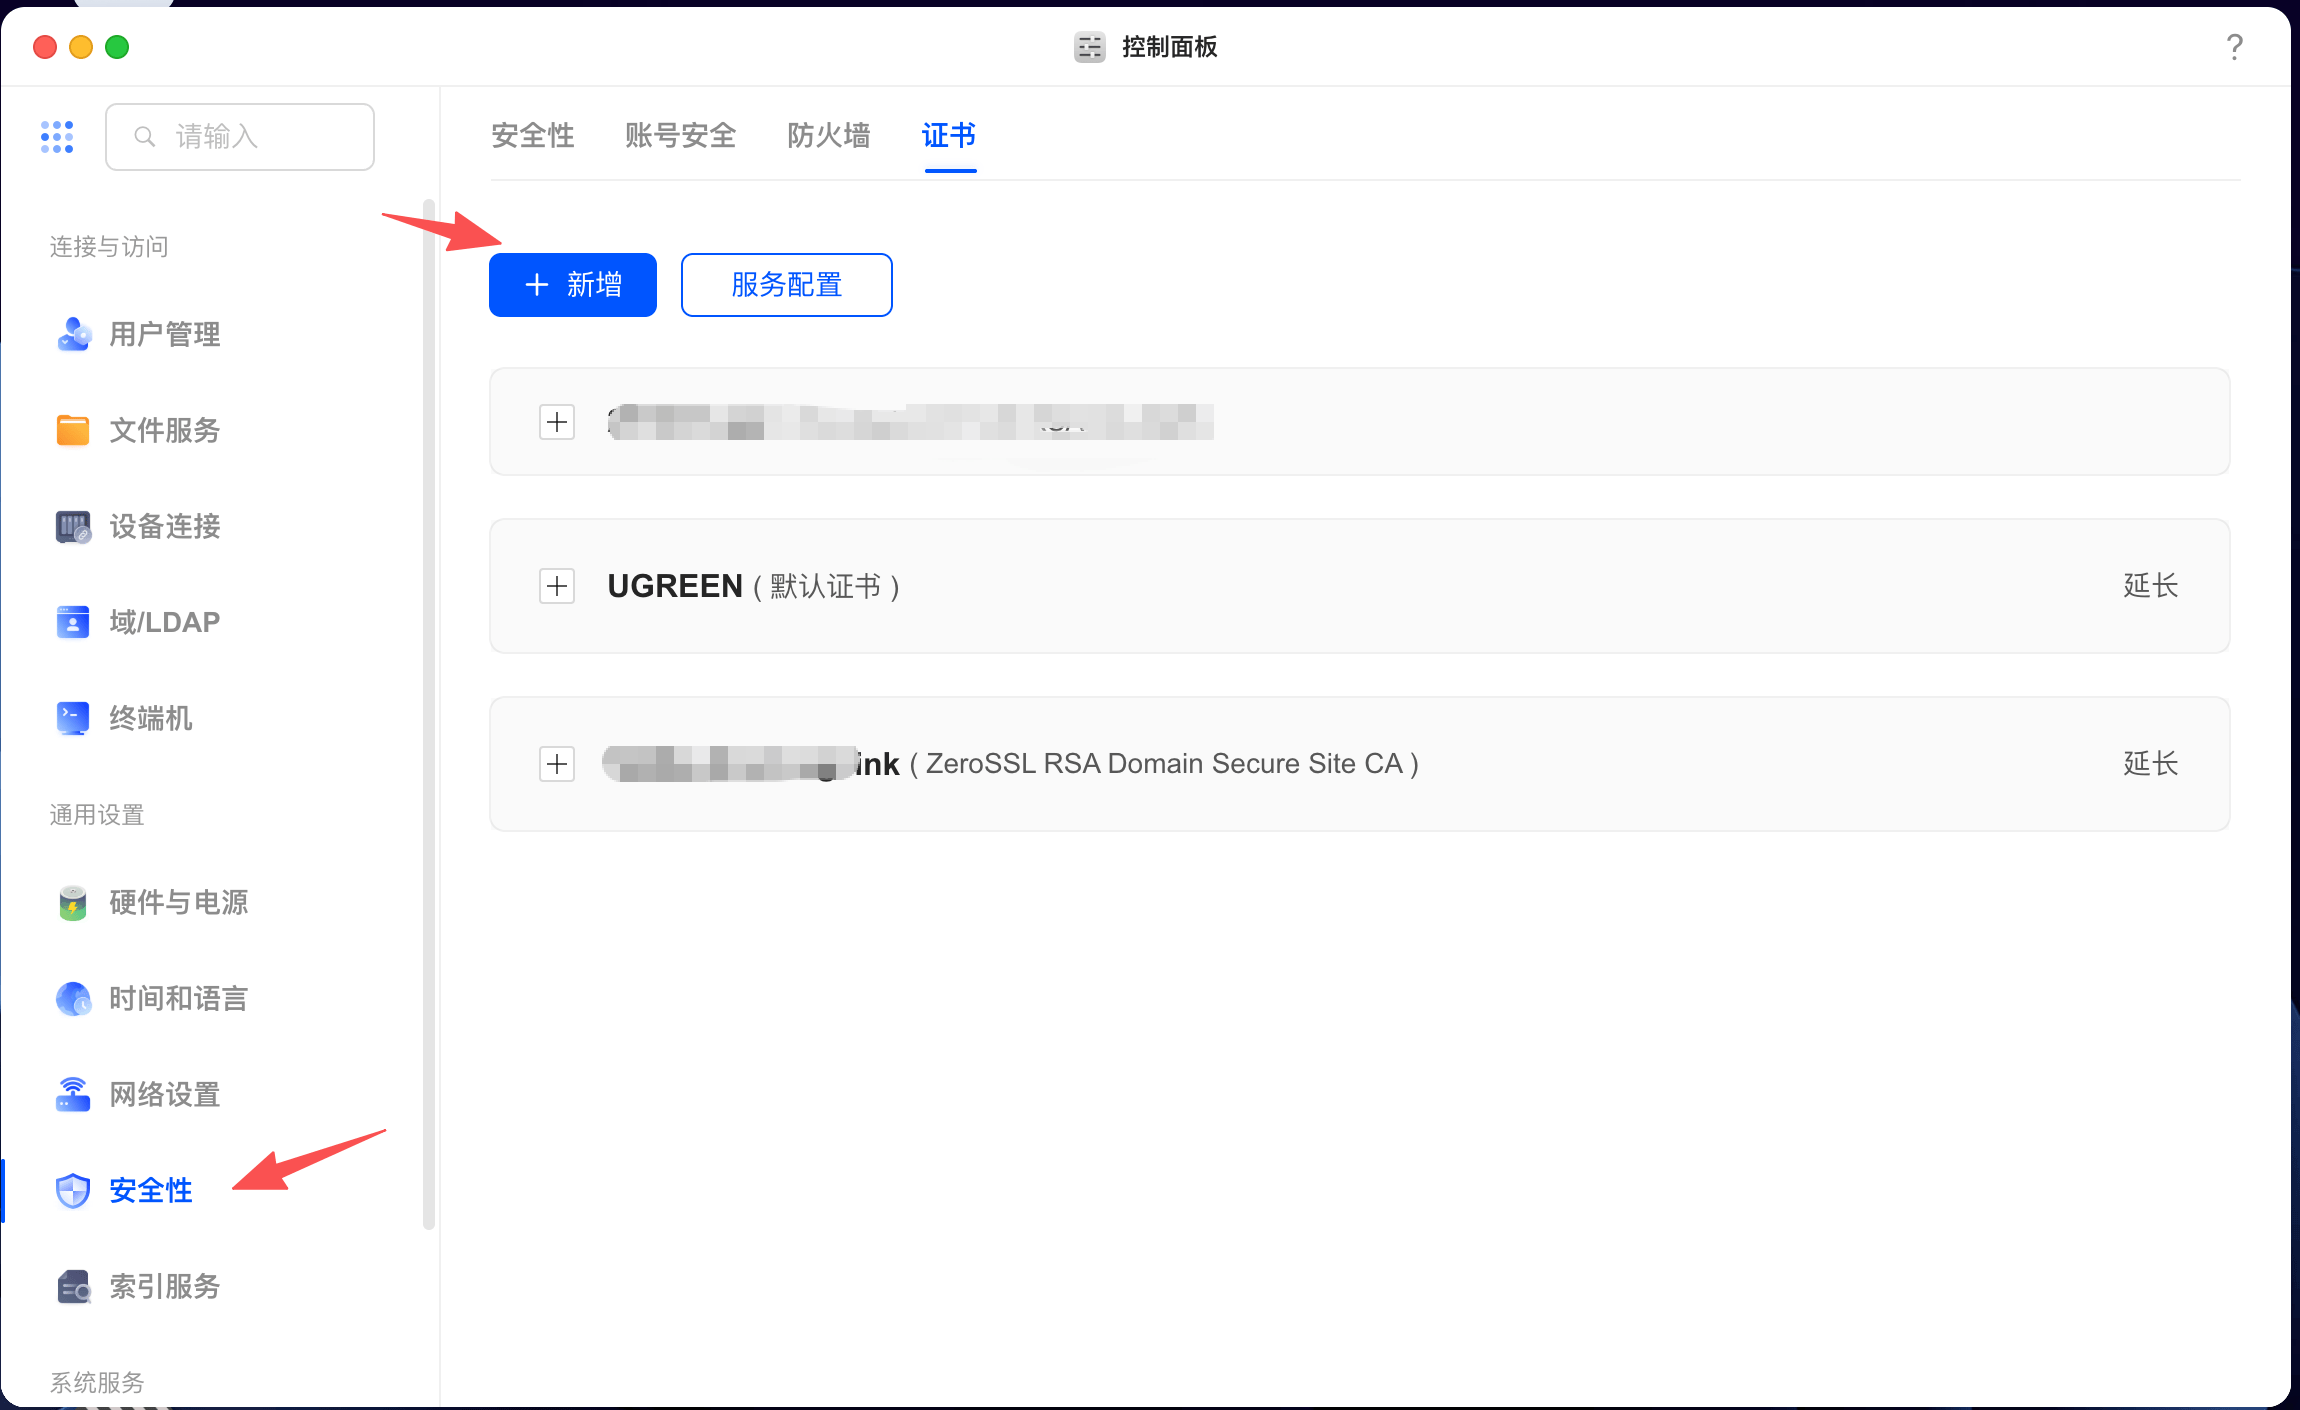Open File Services (文件服务) folder icon
This screenshot has height=1410, width=2300.
pos(73,430)
